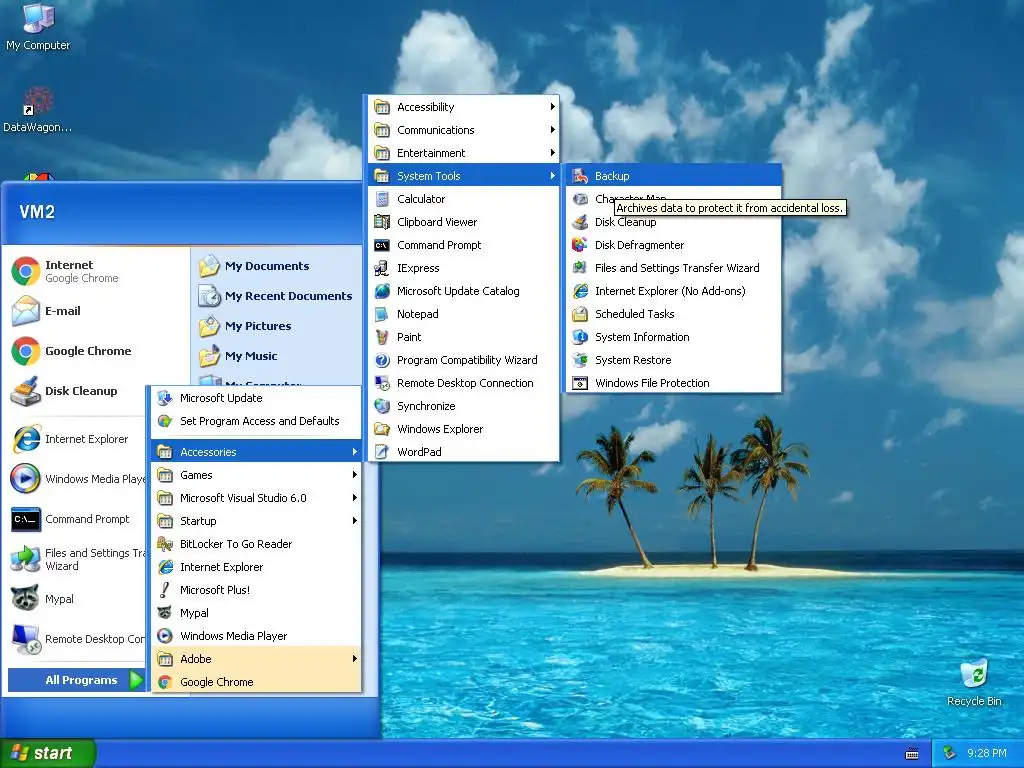Expand the Accessories submenu arrow
The image size is (1024, 768).
pyautogui.click(x=355, y=452)
